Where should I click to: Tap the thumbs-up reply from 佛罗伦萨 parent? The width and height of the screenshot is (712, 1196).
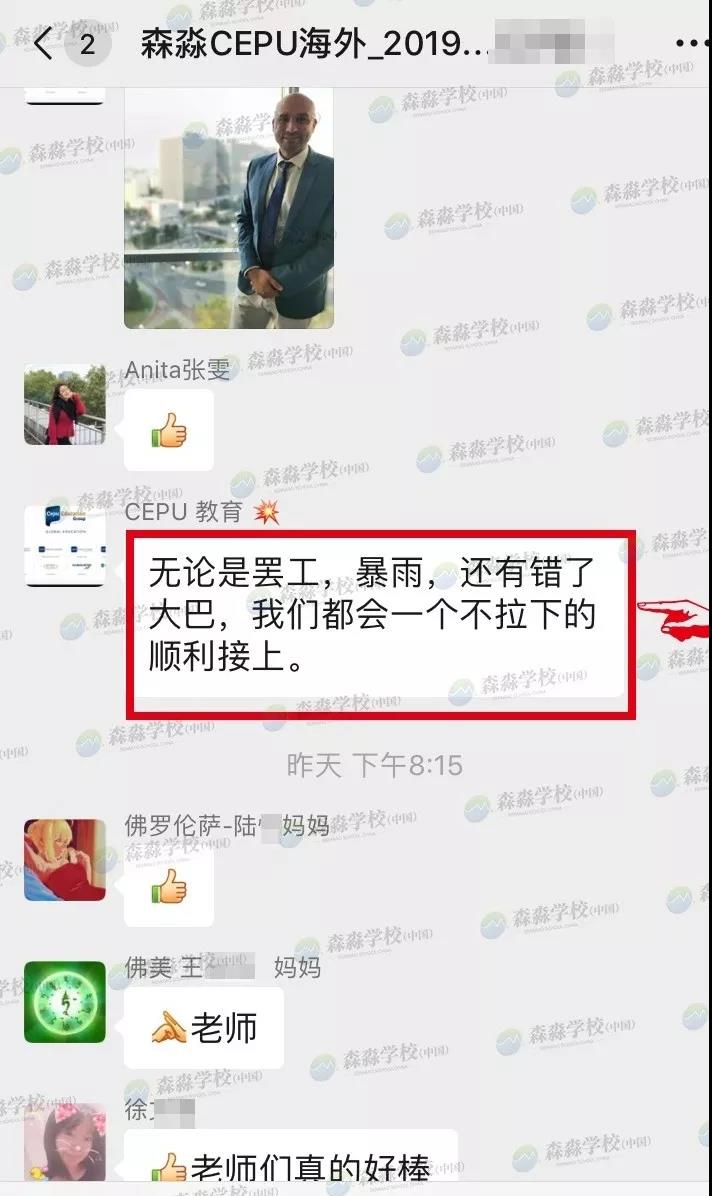click(169, 886)
